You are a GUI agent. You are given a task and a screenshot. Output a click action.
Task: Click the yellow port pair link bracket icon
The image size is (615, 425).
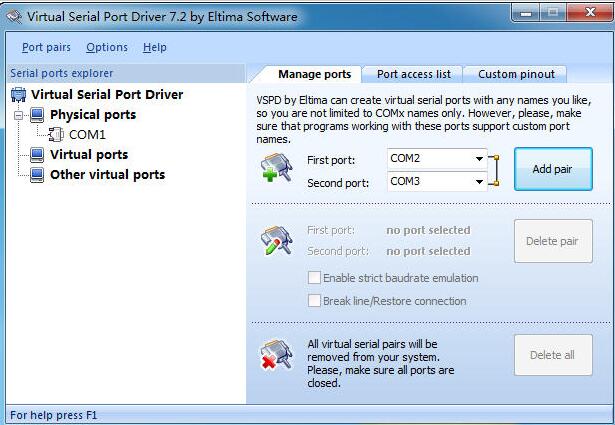494,170
